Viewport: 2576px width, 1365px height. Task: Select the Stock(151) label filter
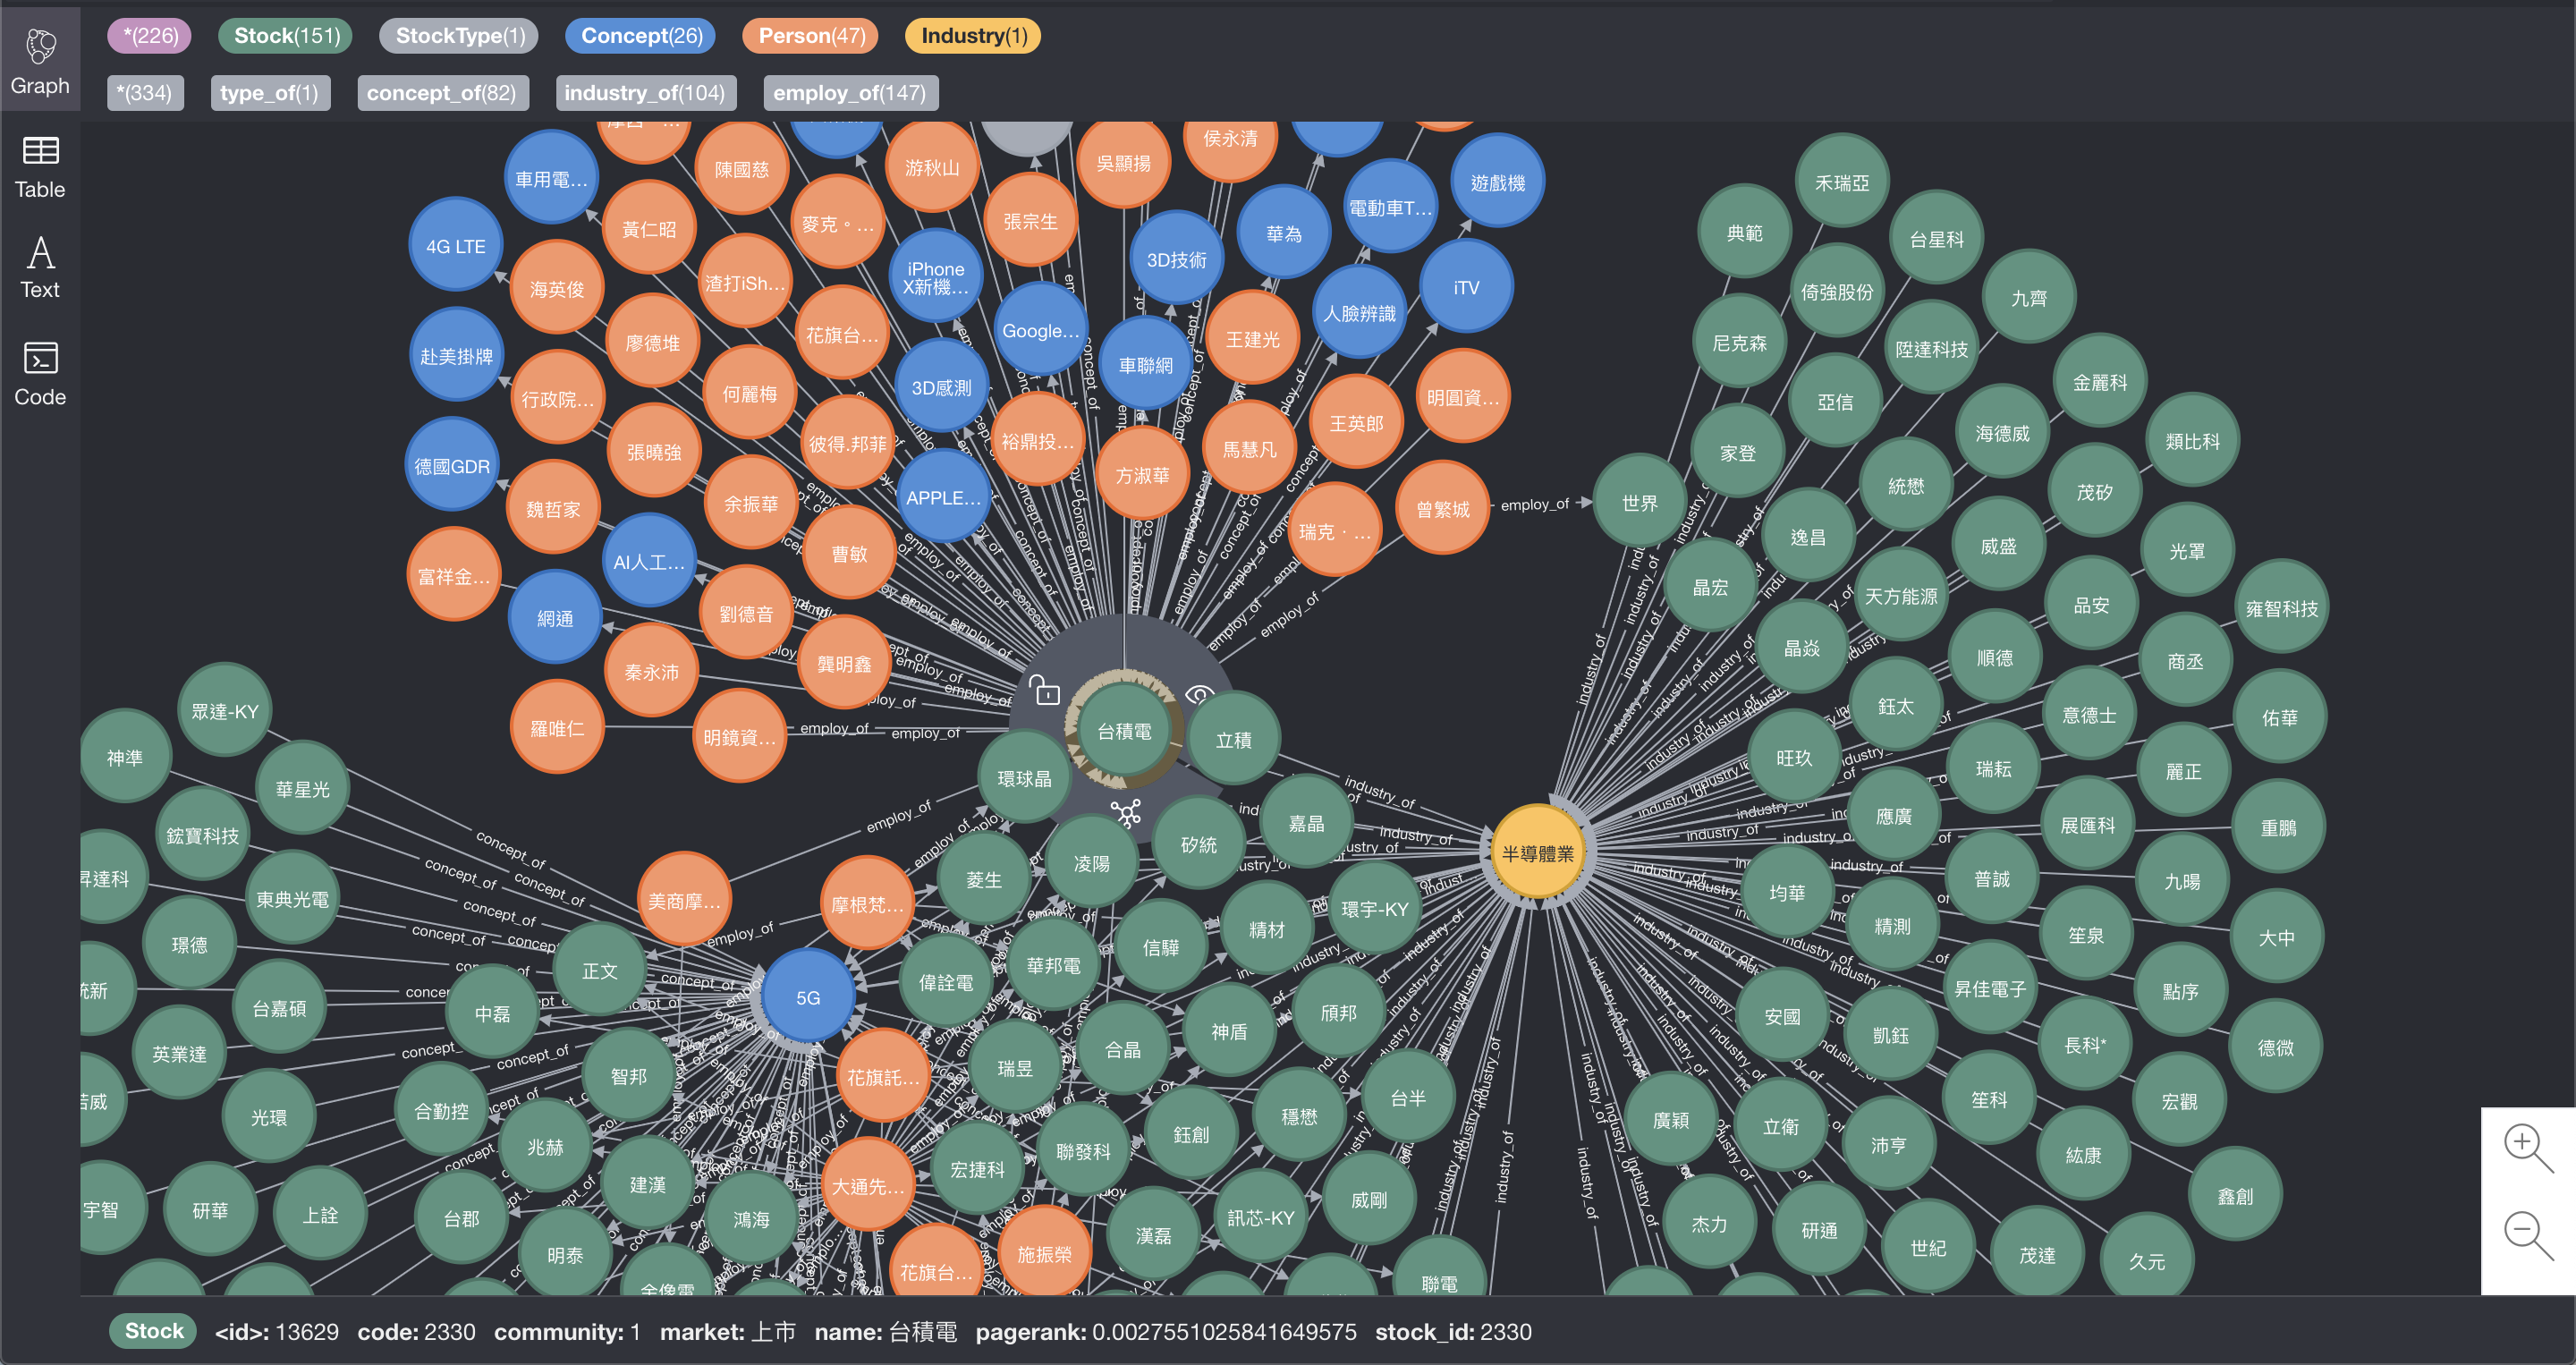(x=286, y=36)
